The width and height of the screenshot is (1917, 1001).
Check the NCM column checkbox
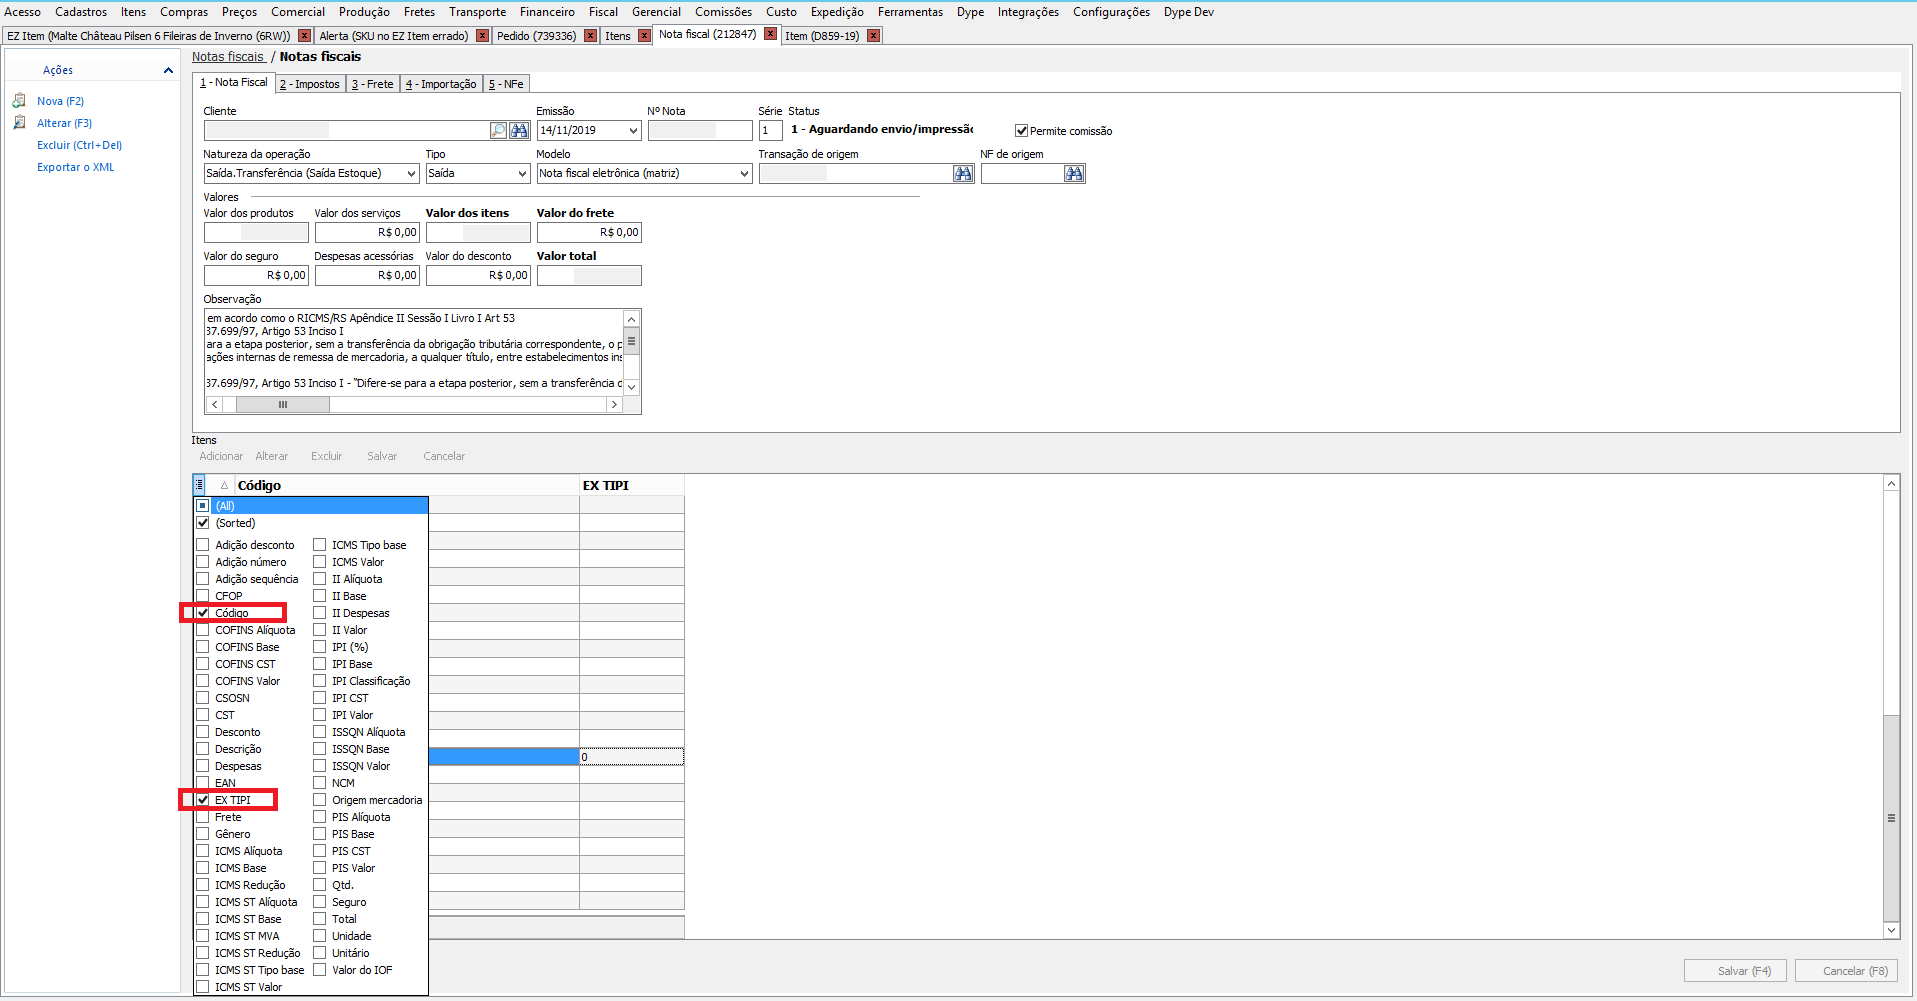[x=320, y=783]
